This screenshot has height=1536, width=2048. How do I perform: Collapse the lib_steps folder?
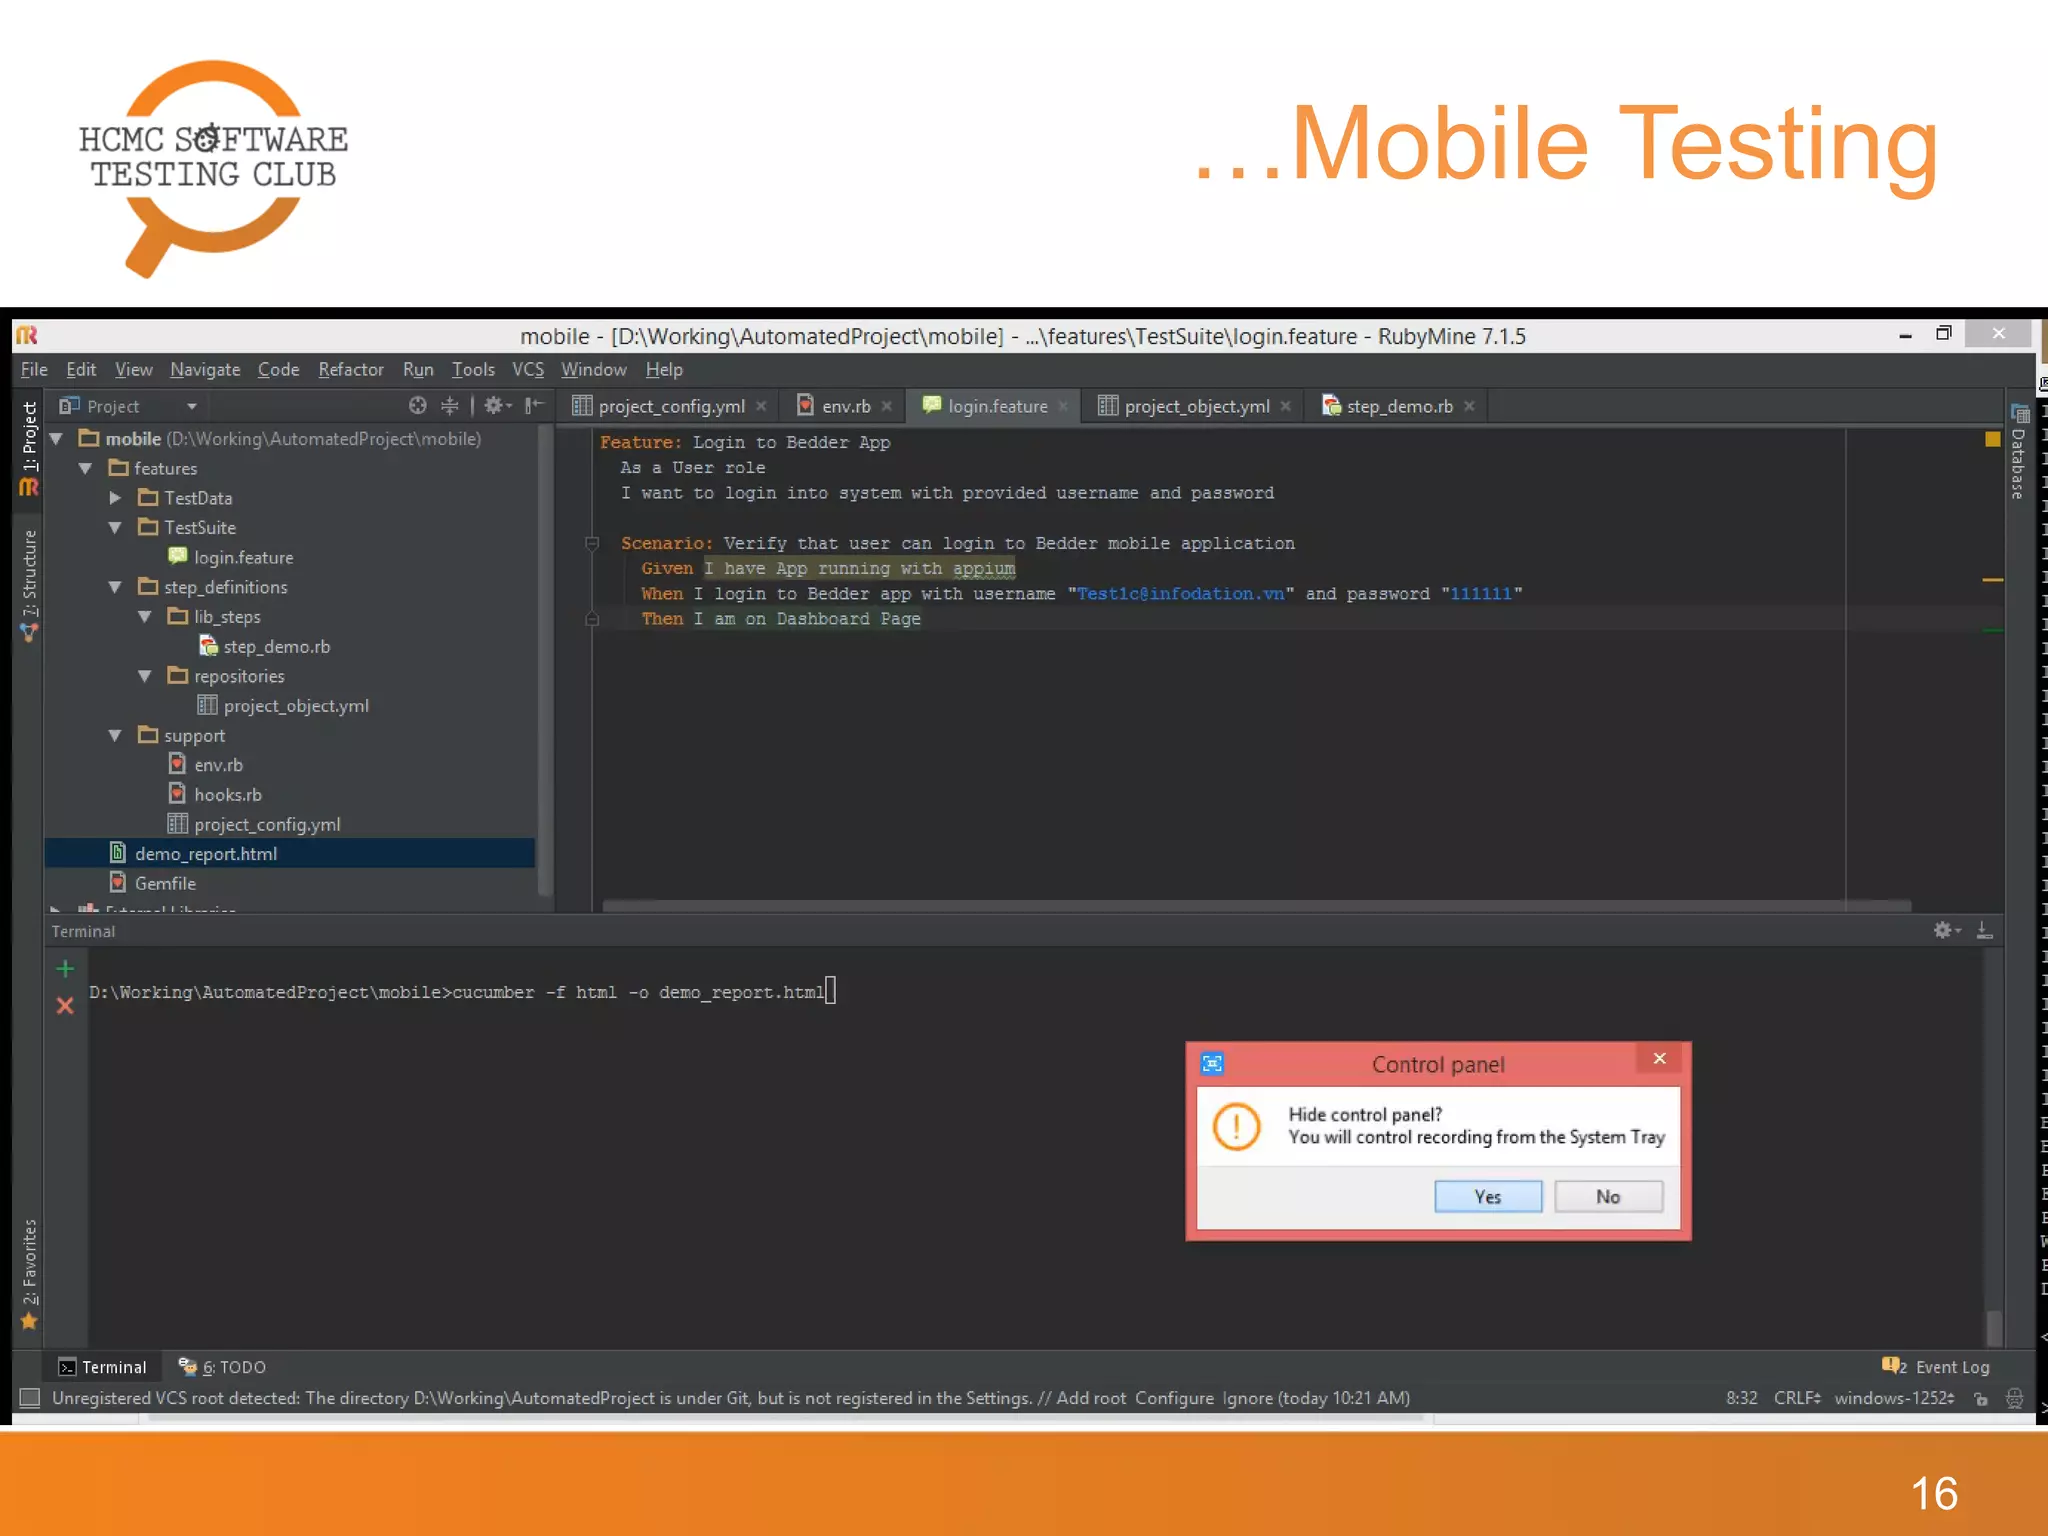pyautogui.click(x=146, y=617)
